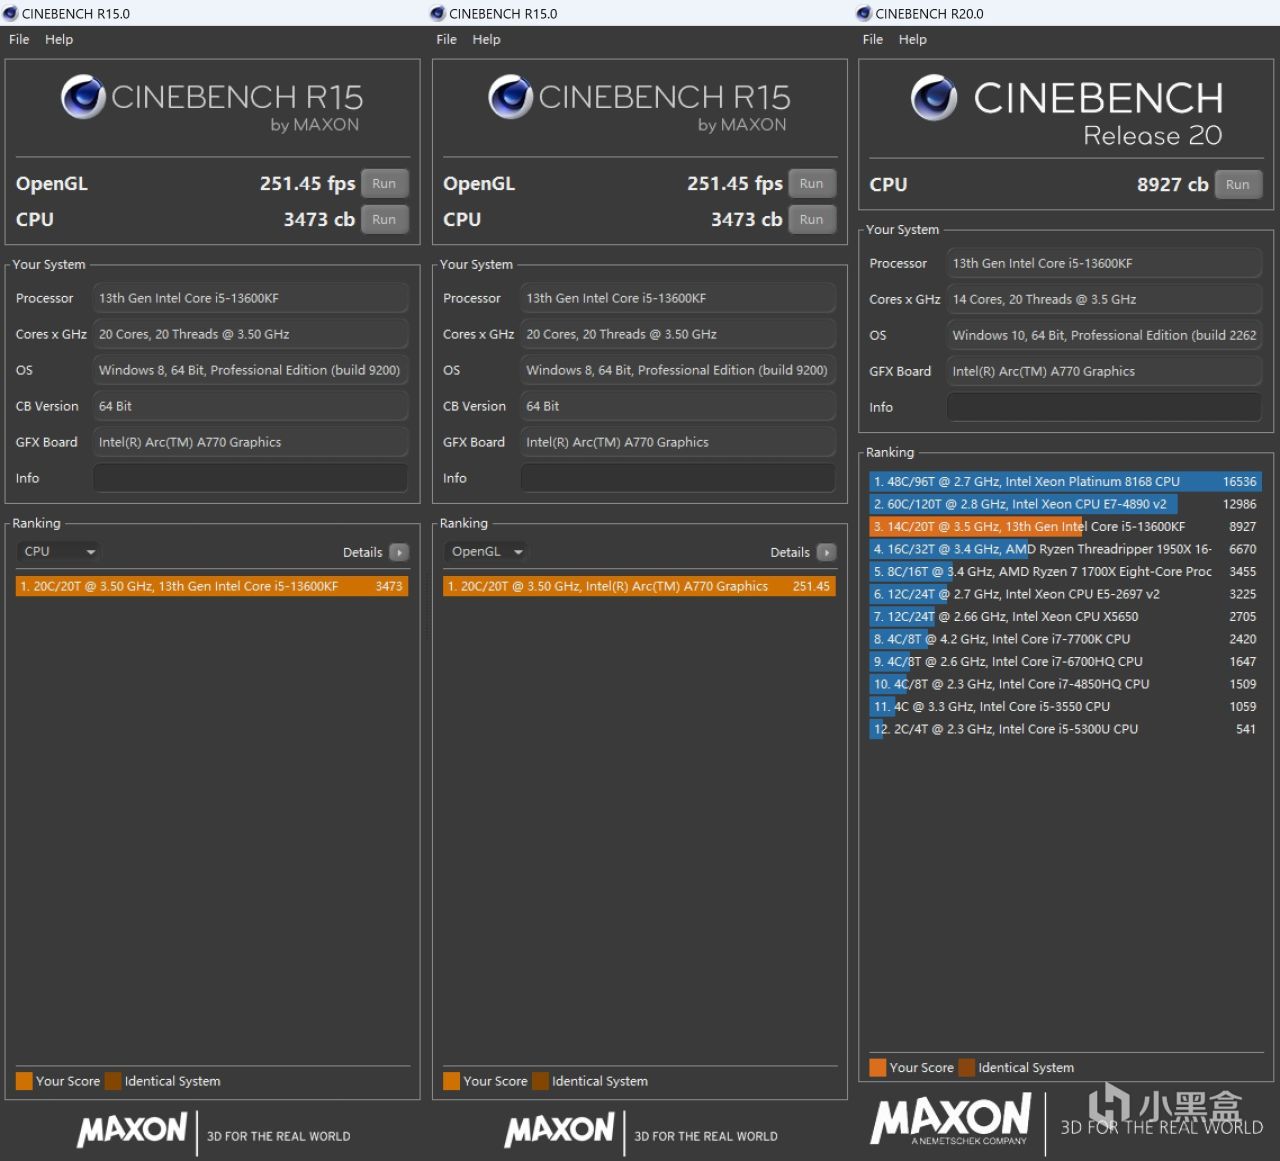Viewport: 1280px width, 1161px height.
Task: Select the Arc A770 Graphics ranking row scoring 251.45
Action: point(639,586)
